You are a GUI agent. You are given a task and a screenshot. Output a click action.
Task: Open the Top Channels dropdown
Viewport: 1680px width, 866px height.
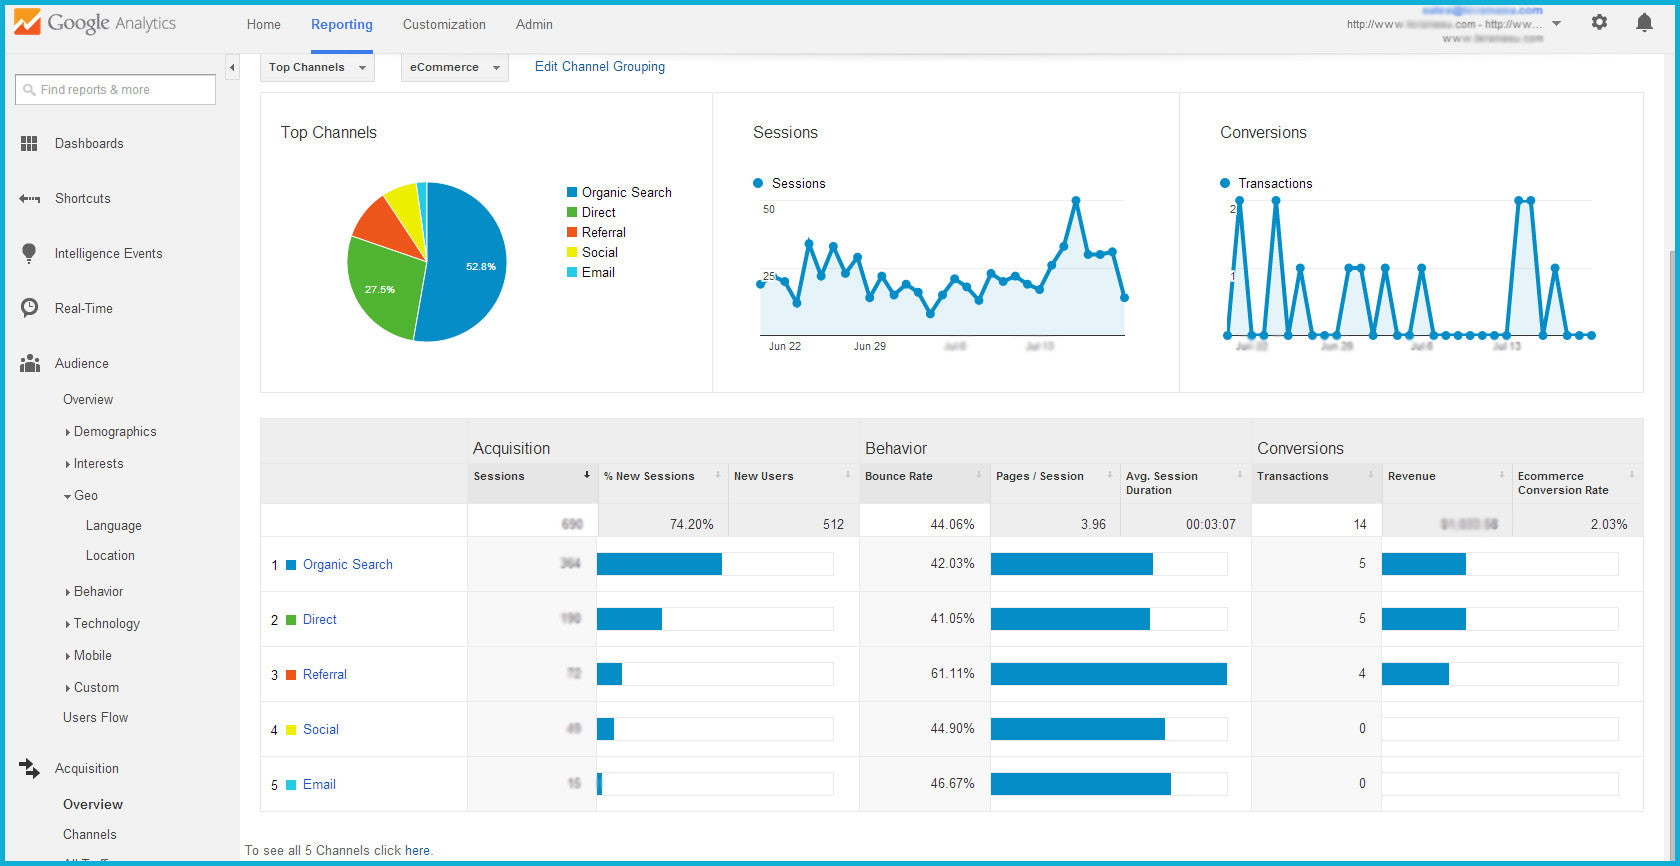(317, 67)
